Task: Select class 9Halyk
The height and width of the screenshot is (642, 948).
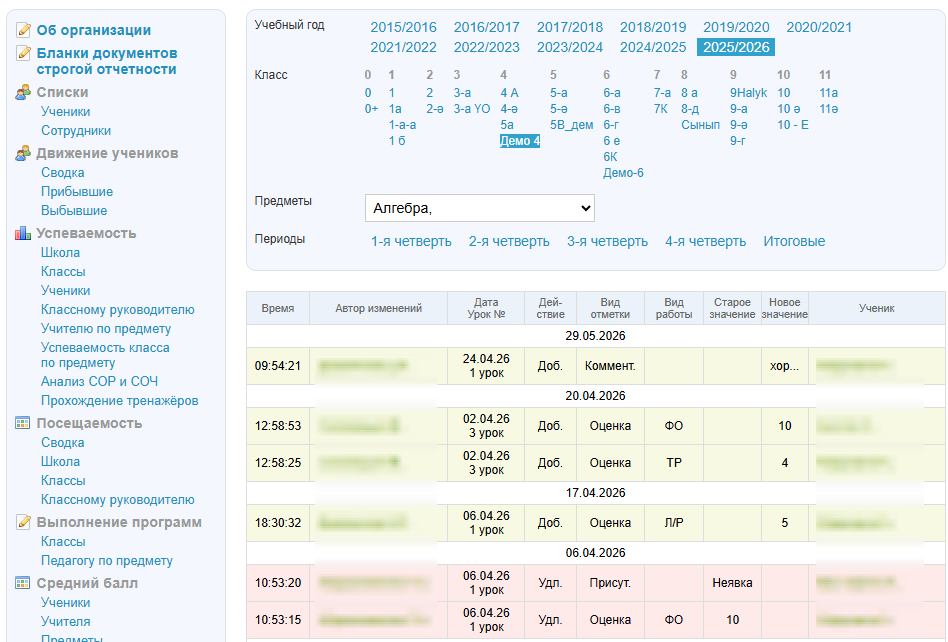Action: (x=748, y=92)
